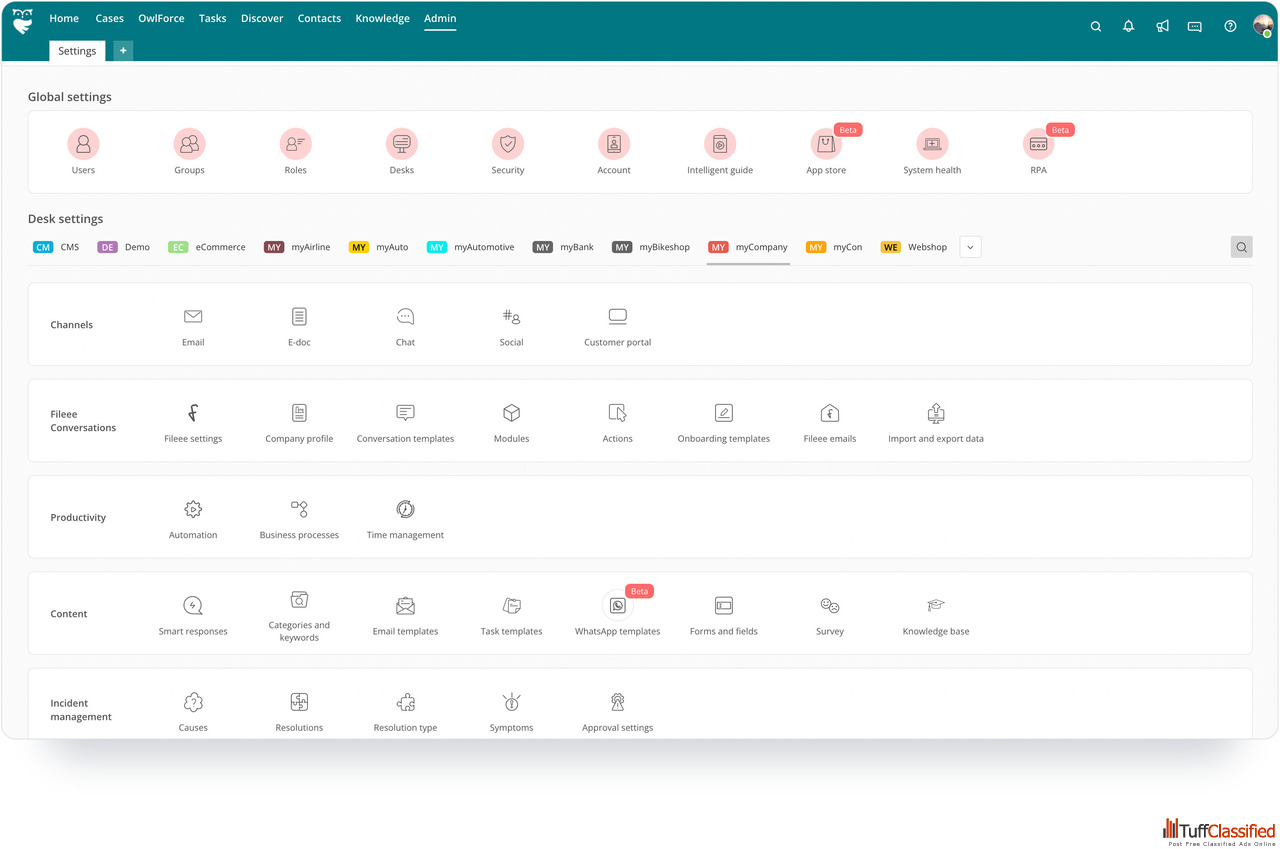Open Task templates icon

coord(511,606)
